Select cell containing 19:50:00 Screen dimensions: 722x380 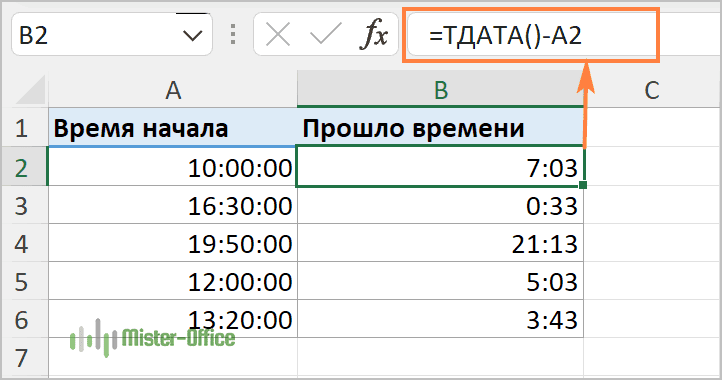coord(173,243)
